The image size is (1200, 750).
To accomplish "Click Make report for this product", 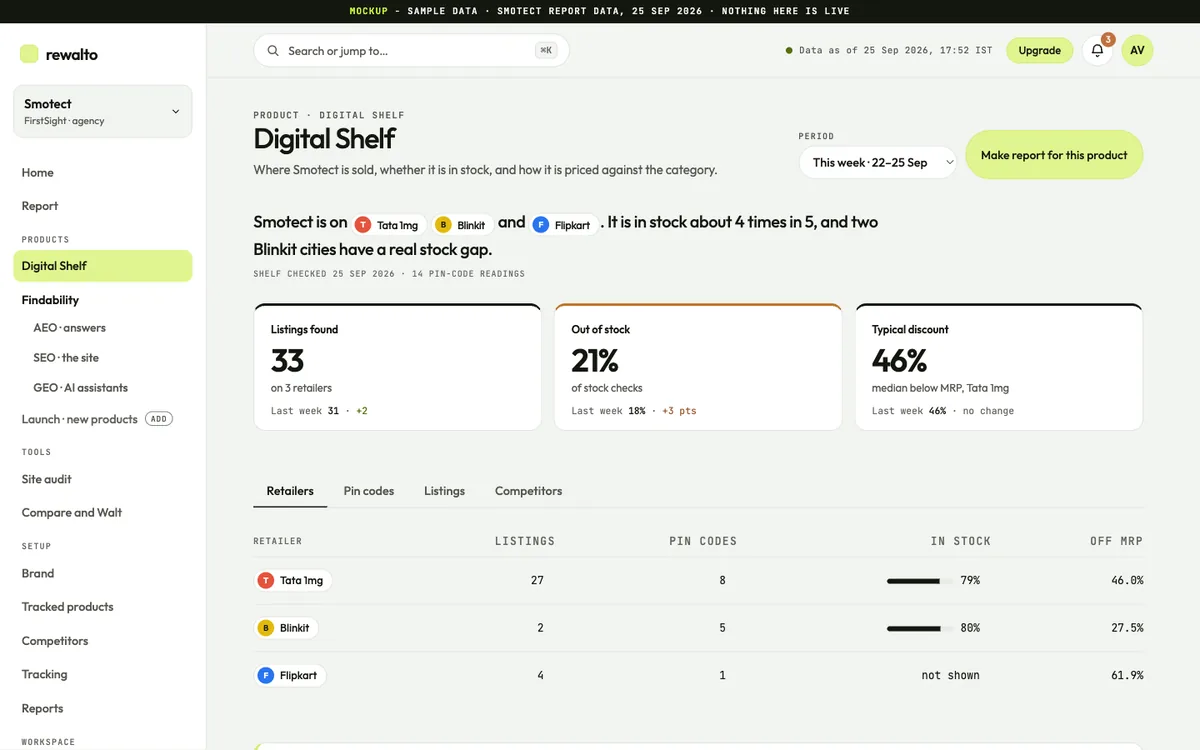I will (x=1054, y=155).
